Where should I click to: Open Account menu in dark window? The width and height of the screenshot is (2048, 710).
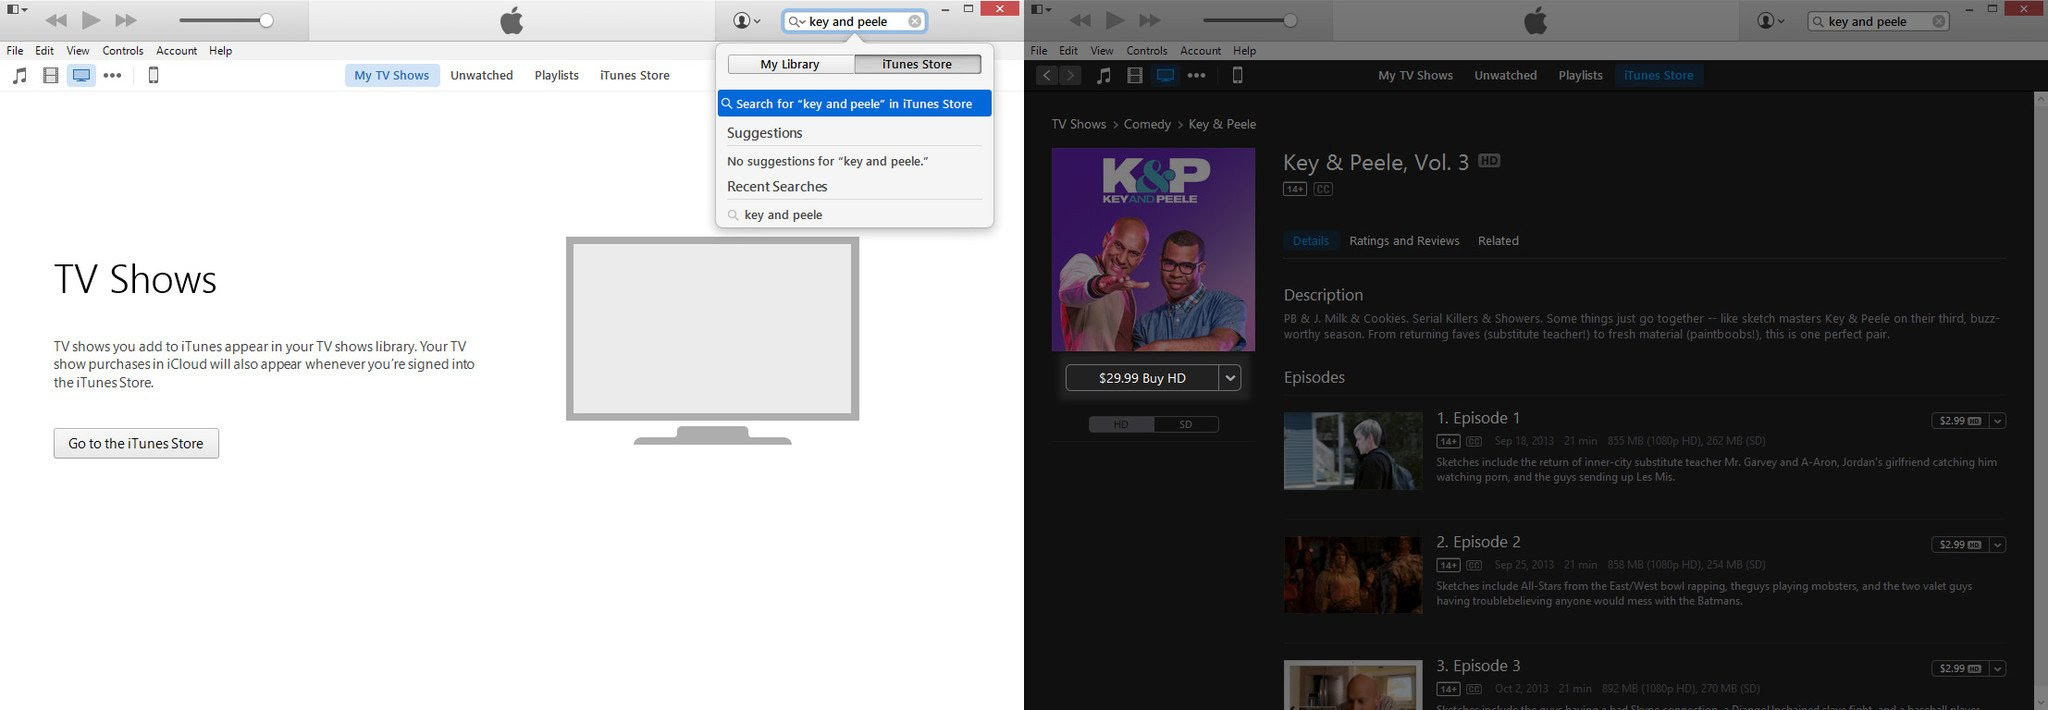tap(1200, 50)
